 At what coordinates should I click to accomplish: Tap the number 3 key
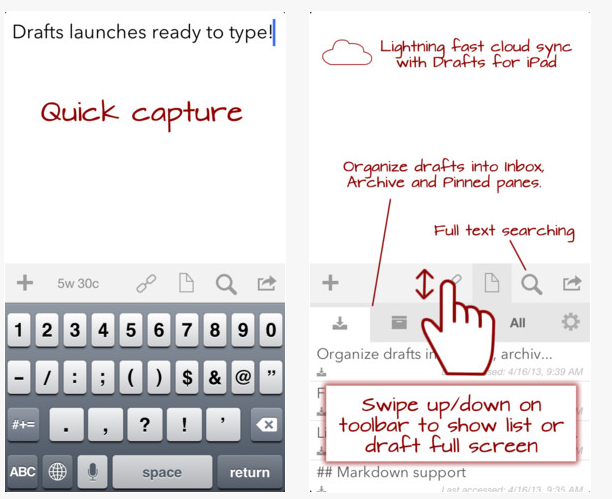pos(75,330)
